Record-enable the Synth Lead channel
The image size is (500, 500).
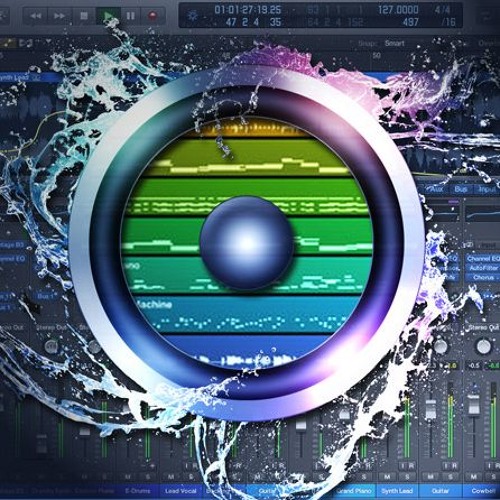coord(411,466)
